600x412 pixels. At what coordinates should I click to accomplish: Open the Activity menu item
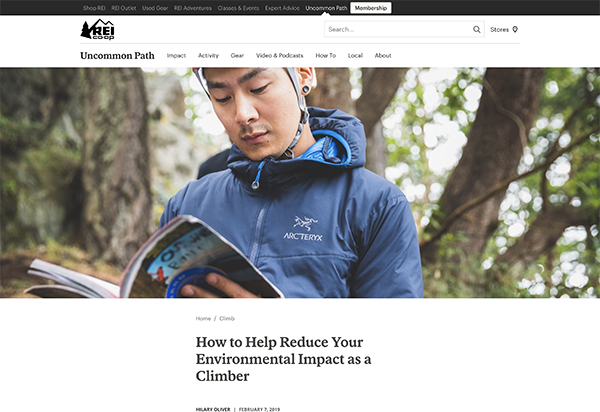pyautogui.click(x=208, y=55)
